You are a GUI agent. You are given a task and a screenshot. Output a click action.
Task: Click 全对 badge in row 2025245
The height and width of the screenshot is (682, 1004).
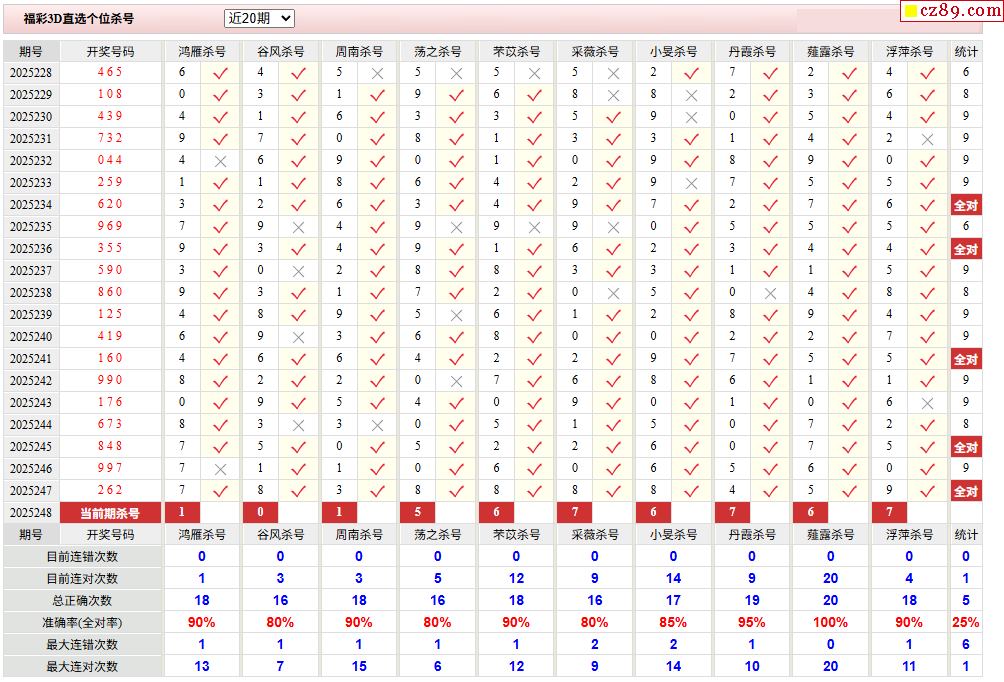(966, 448)
